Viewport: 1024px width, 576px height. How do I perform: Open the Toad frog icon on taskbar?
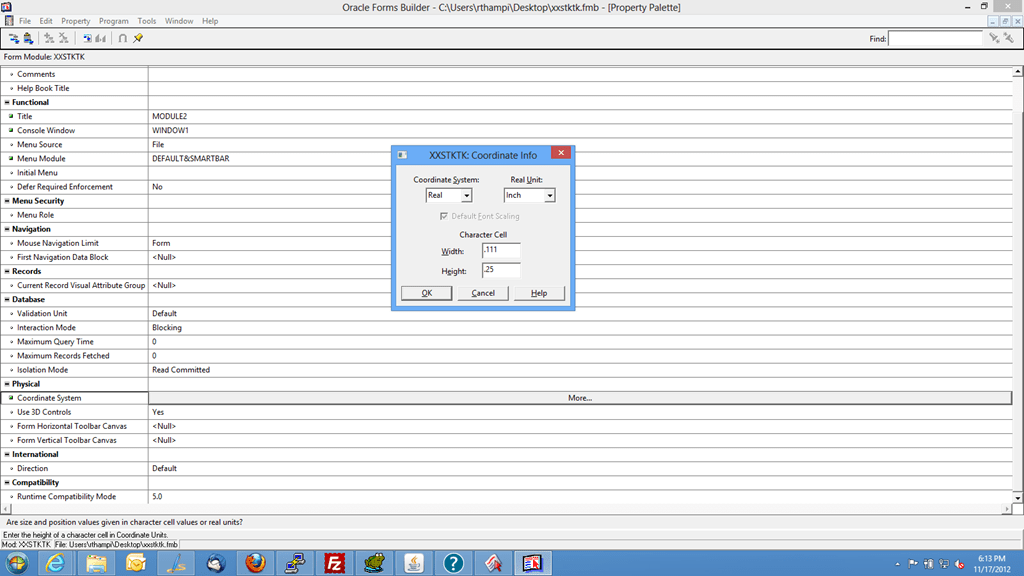374,563
